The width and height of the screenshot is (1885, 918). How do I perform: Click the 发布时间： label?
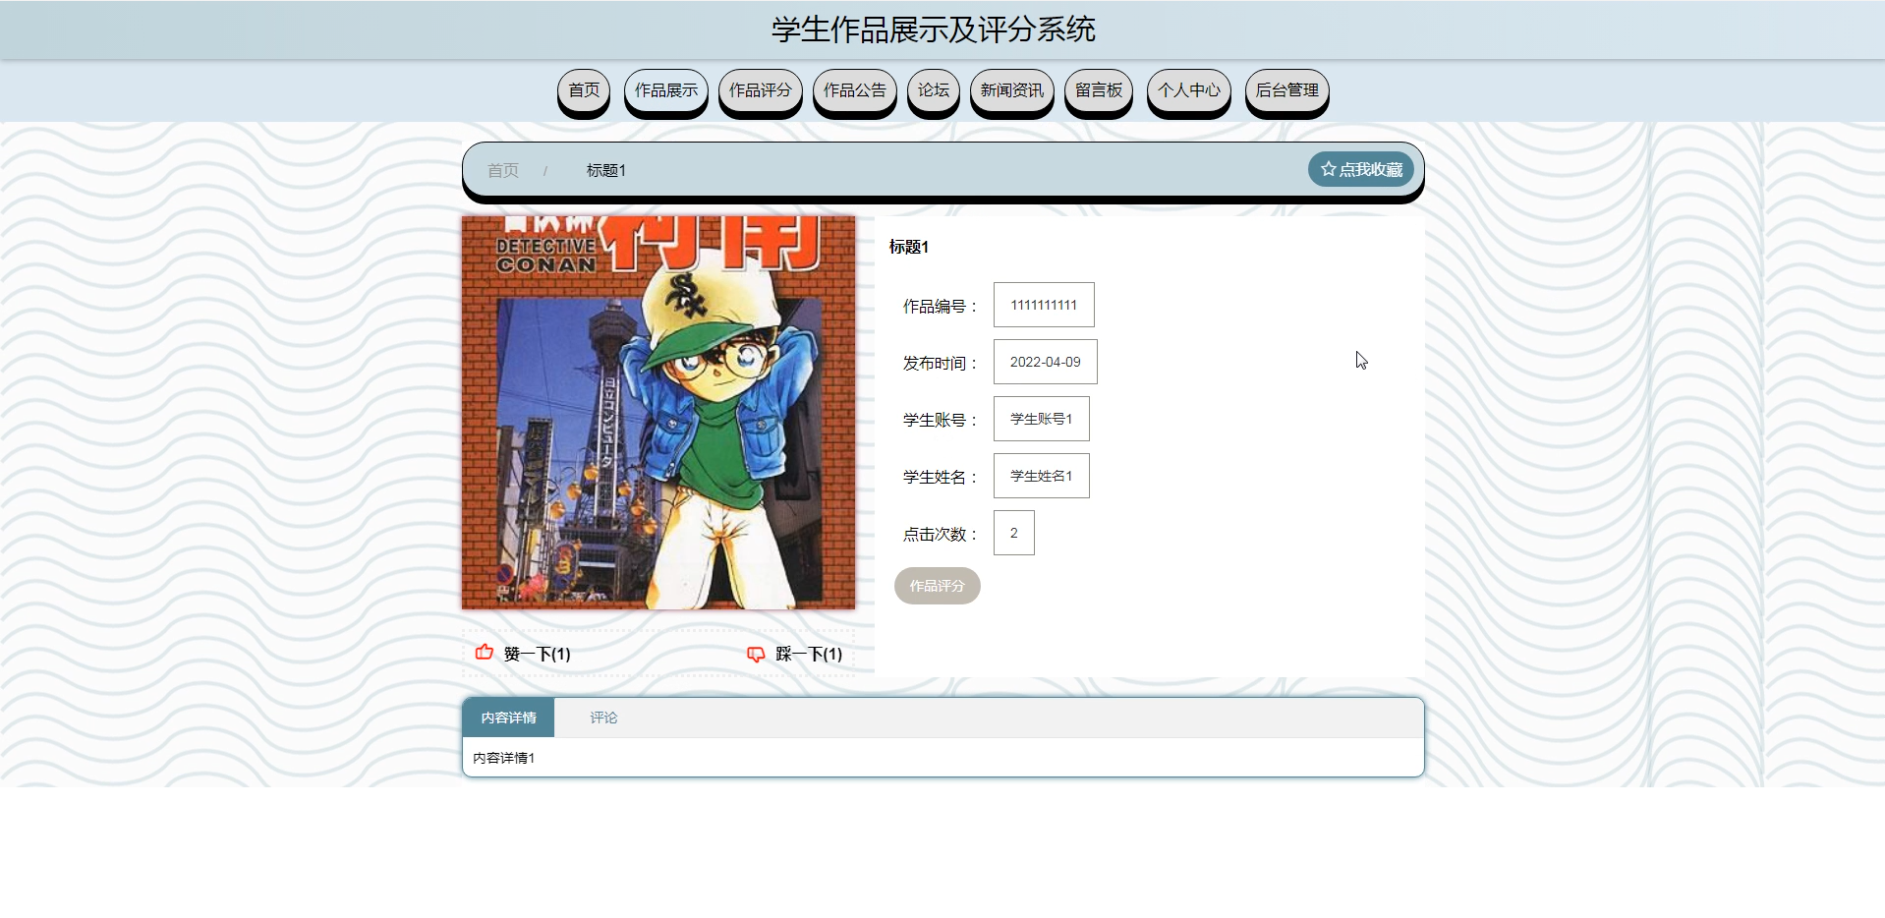tap(940, 363)
